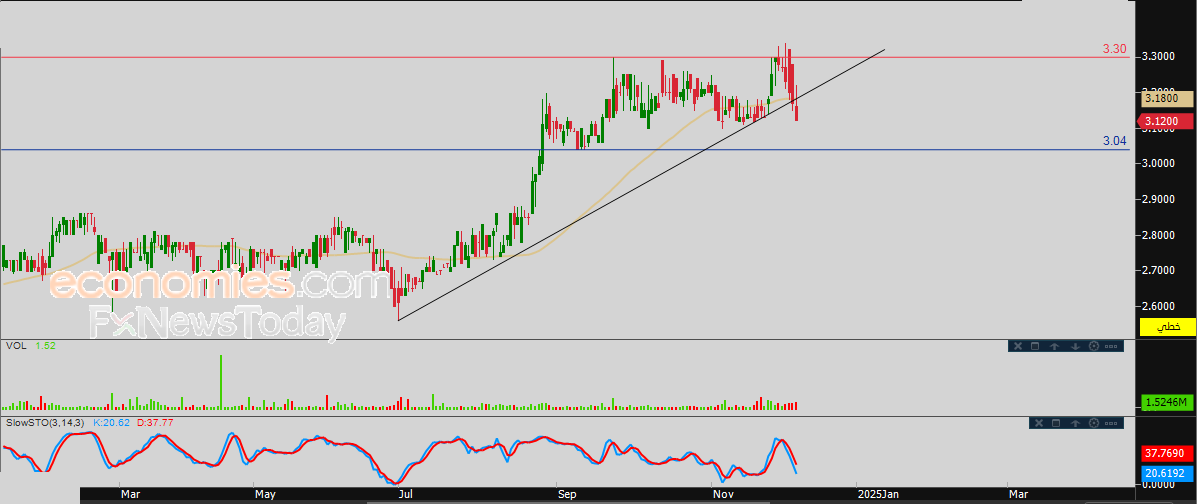1197x504 pixels.
Task: Open VOL panel more options dots
Action: pos(1111,347)
